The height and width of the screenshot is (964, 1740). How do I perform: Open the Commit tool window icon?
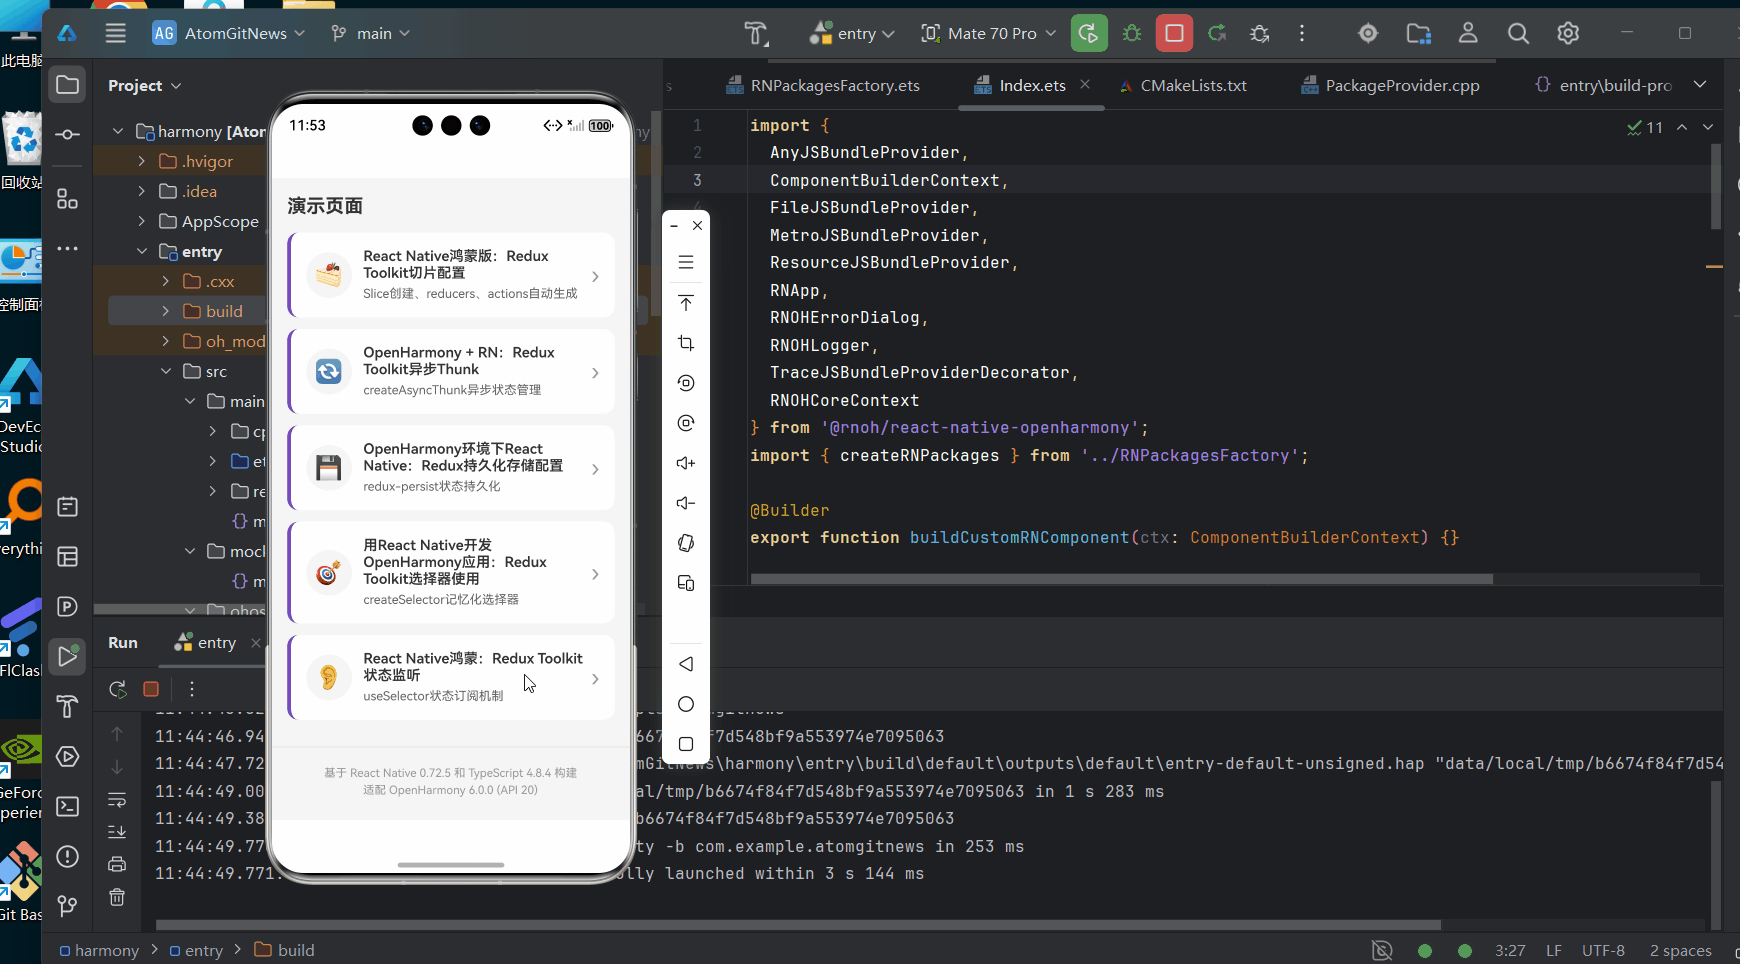point(67,134)
